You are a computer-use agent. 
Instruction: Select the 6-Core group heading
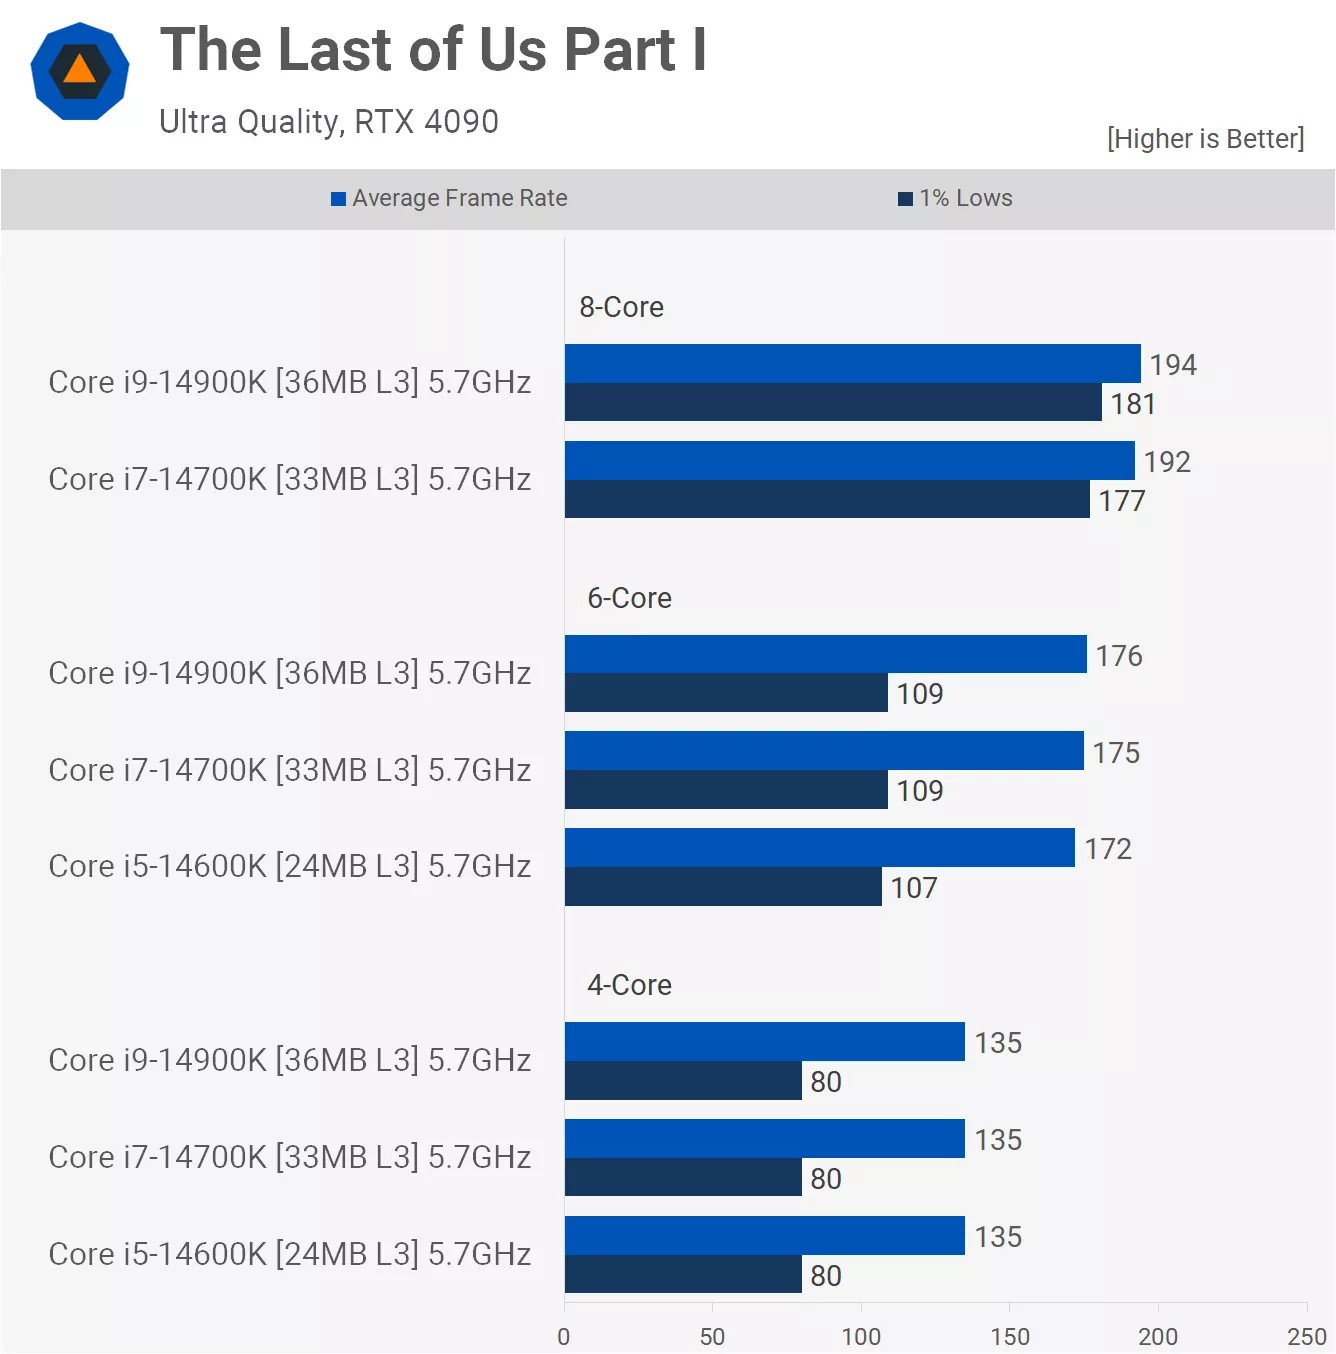point(629,598)
